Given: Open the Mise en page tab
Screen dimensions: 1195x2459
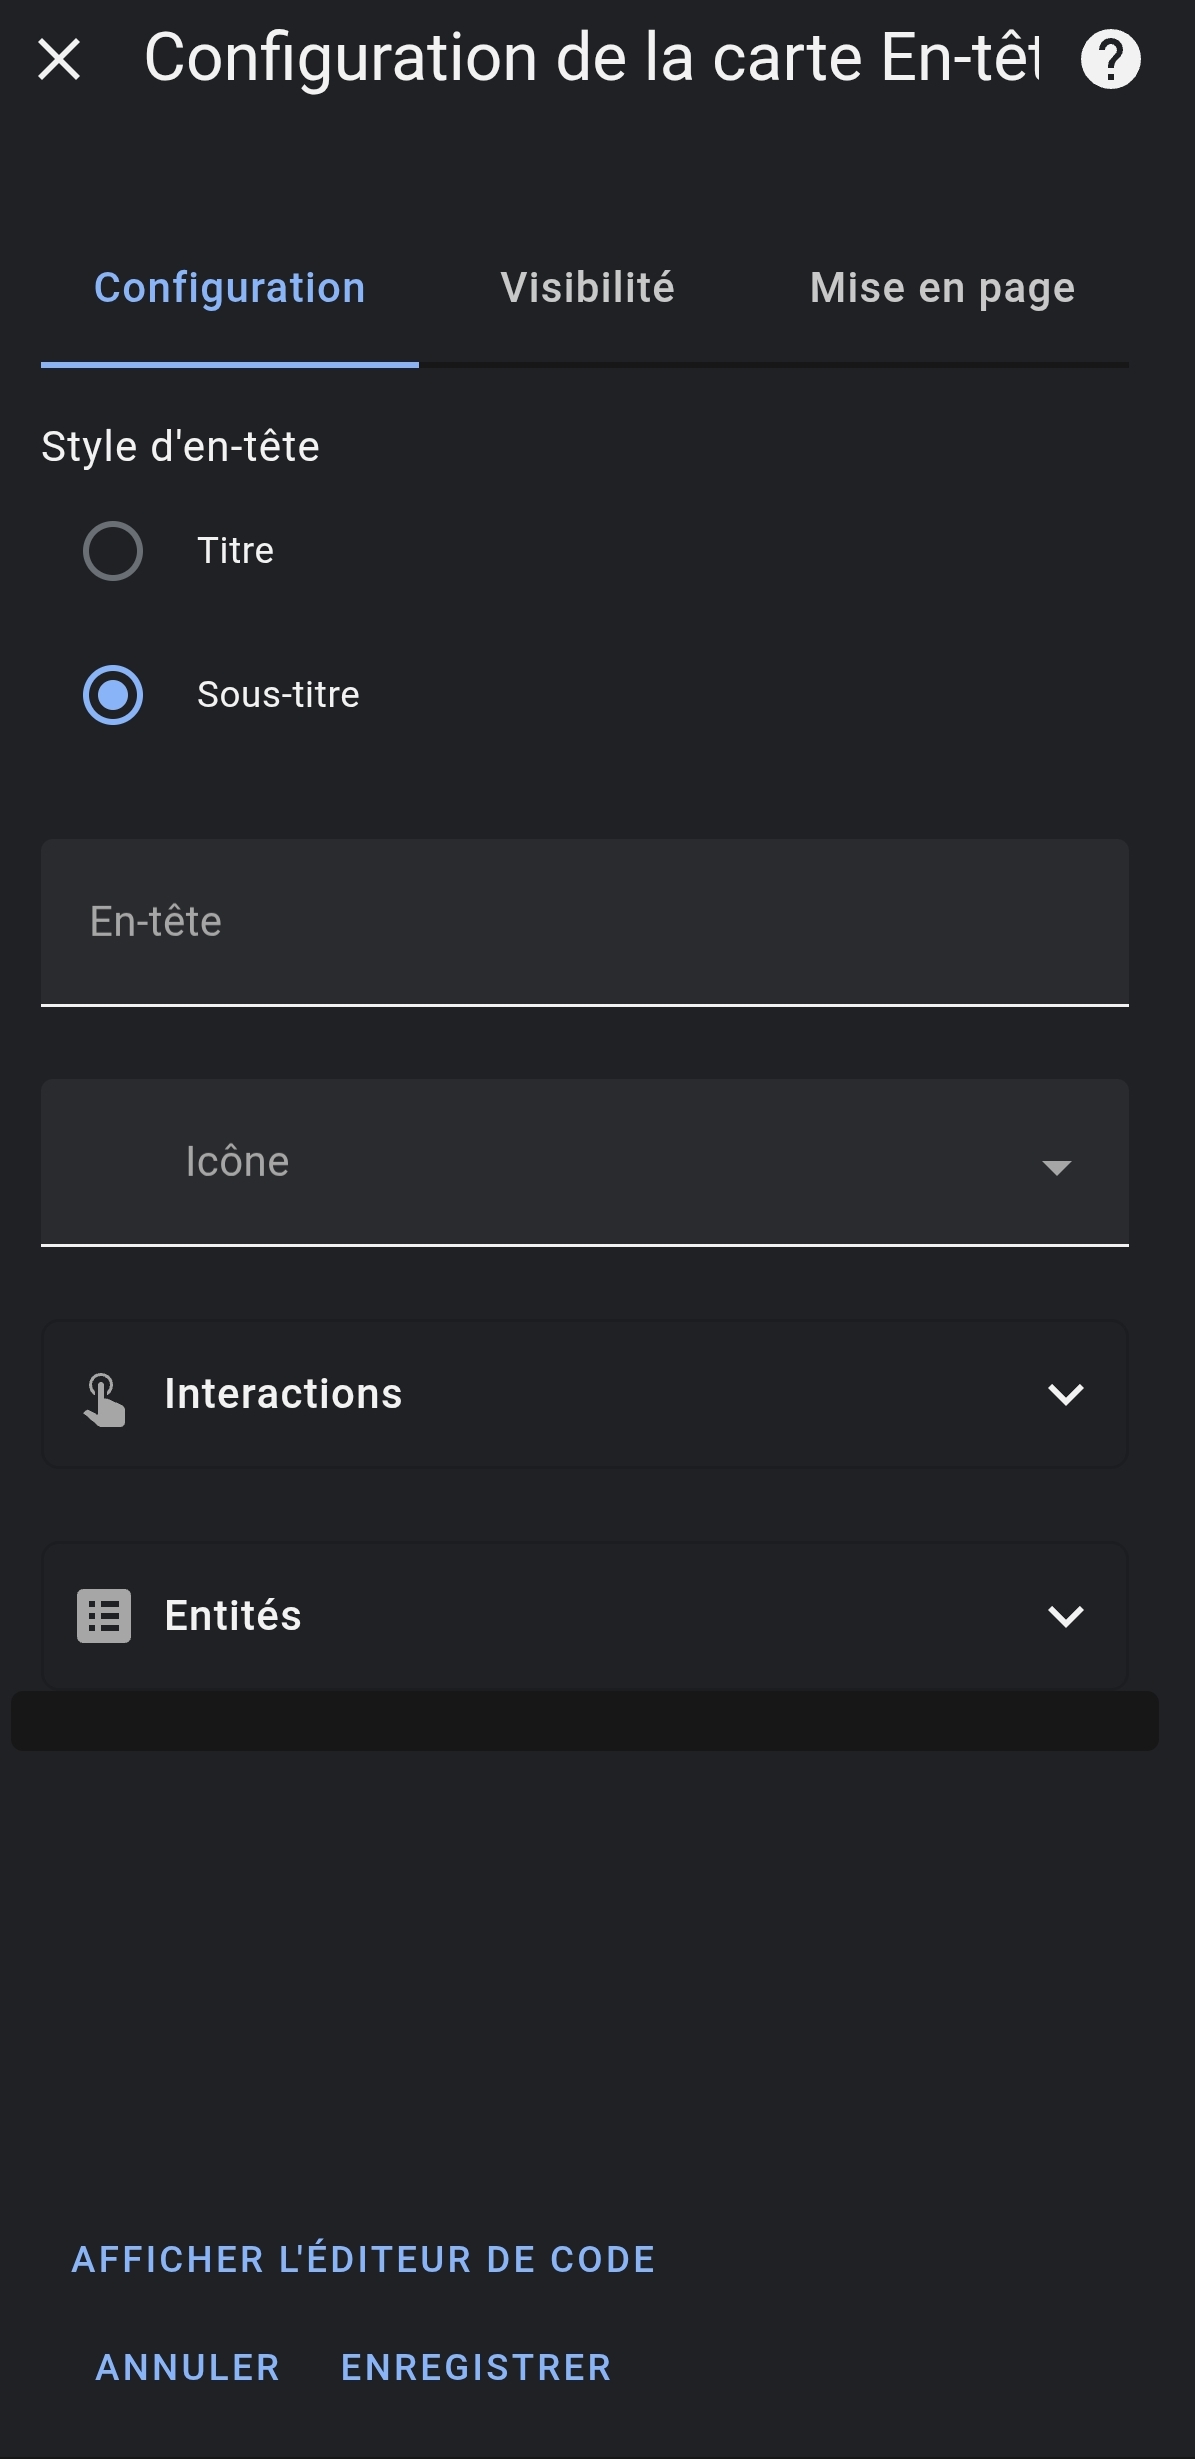Looking at the screenshot, I should click(x=942, y=289).
